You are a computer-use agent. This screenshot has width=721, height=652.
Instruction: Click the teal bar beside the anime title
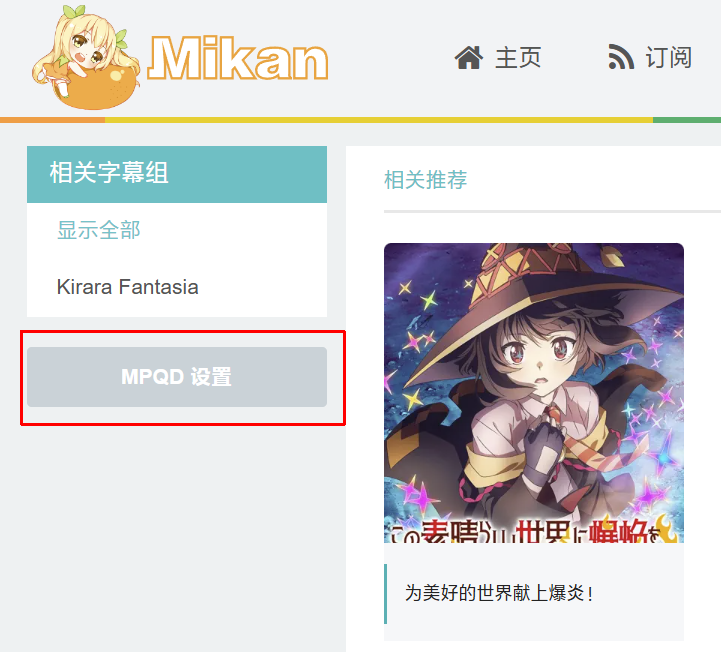[385, 594]
